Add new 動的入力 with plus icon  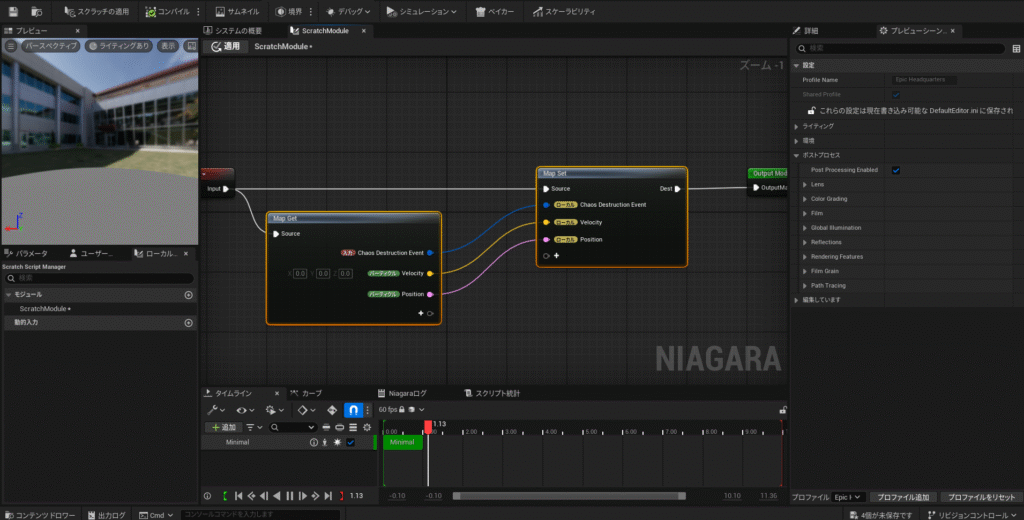pyautogui.click(x=189, y=323)
